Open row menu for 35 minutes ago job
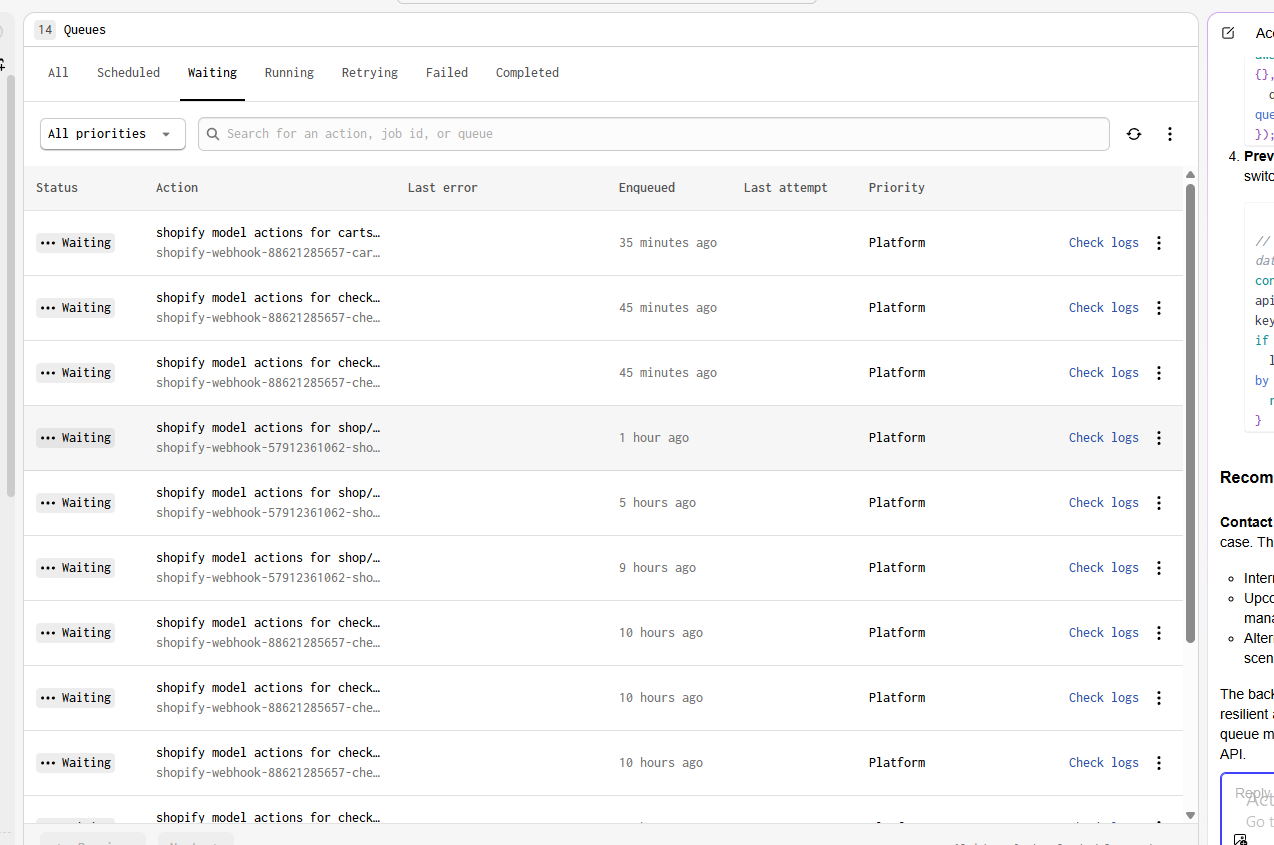Screen dimensions: 1274x845 pos(1159,243)
